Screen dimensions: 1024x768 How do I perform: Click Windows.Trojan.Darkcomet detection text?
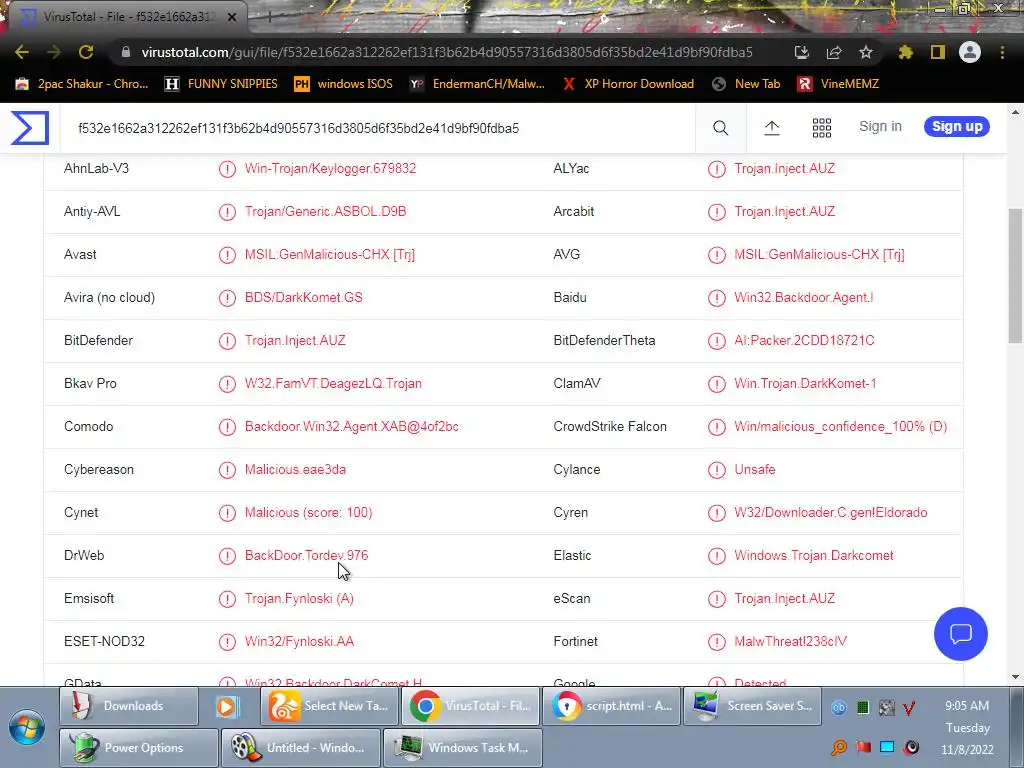click(x=814, y=556)
